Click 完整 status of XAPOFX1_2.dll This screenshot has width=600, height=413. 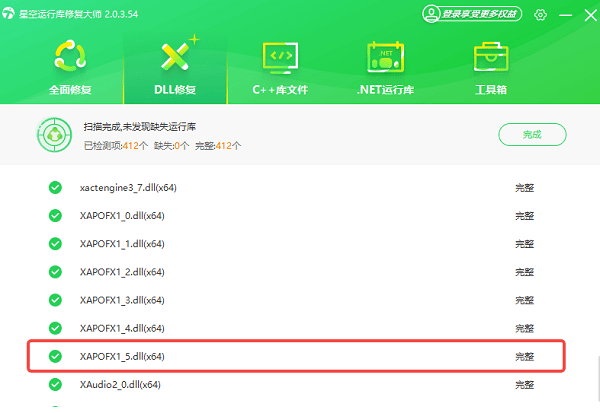click(x=524, y=272)
